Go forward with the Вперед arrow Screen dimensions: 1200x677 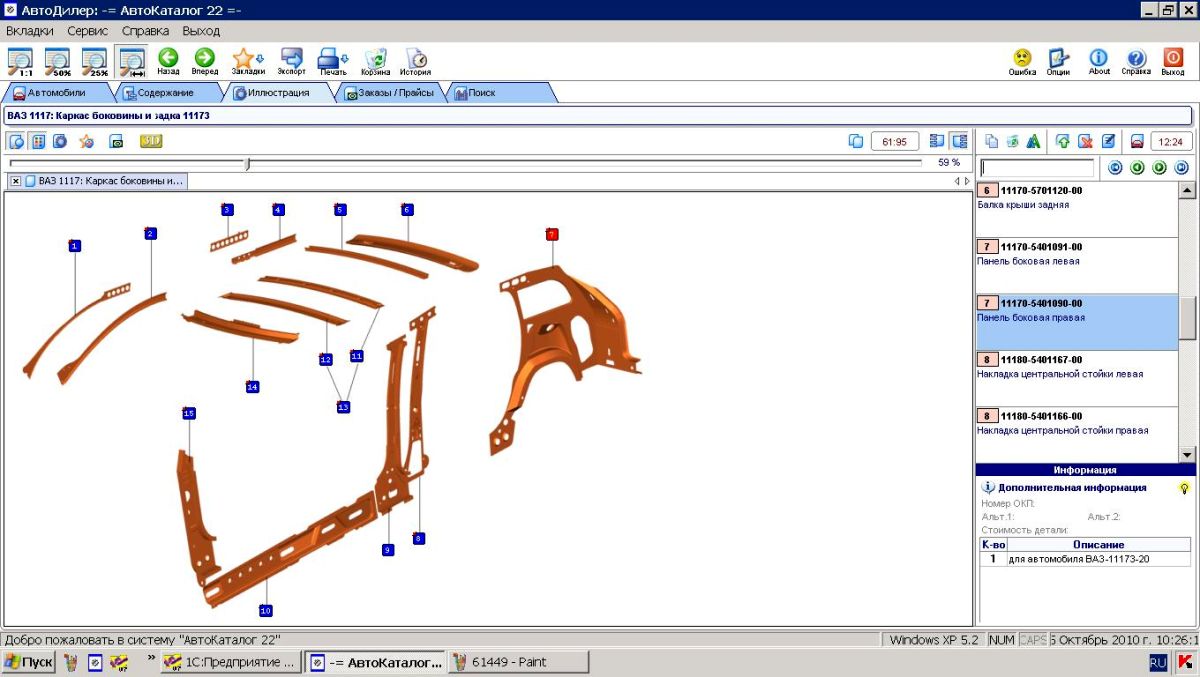[x=205, y=62]
